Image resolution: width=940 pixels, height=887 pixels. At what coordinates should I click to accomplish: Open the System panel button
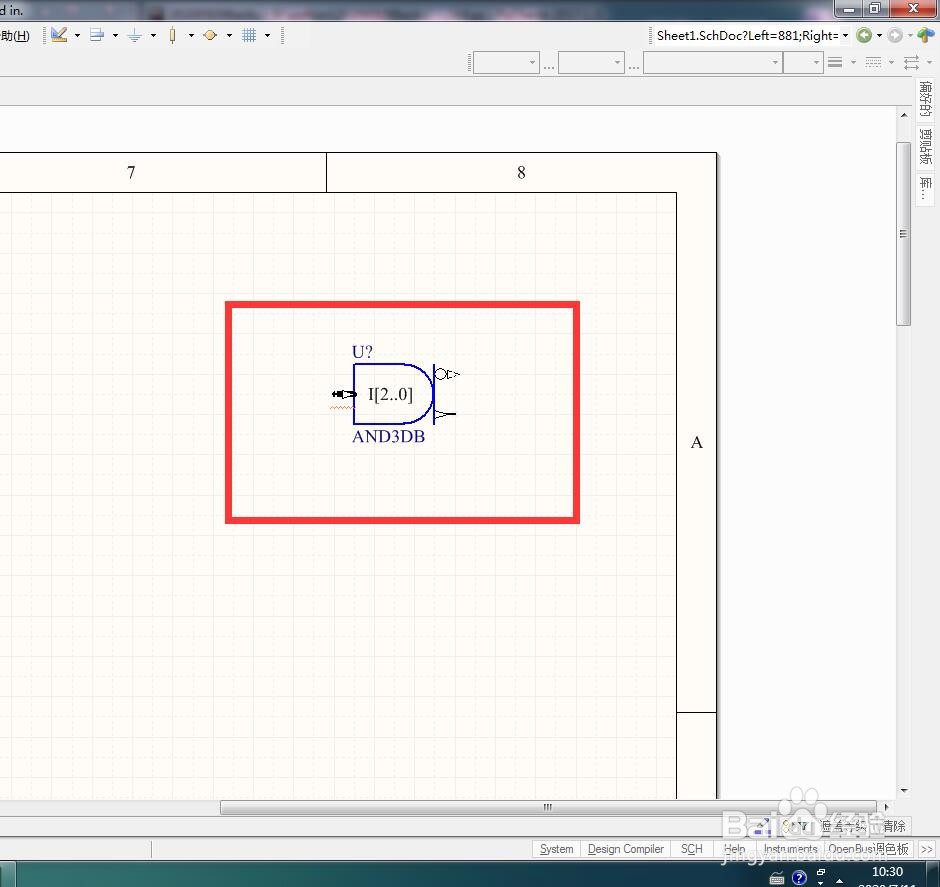(x=556, y=849)
